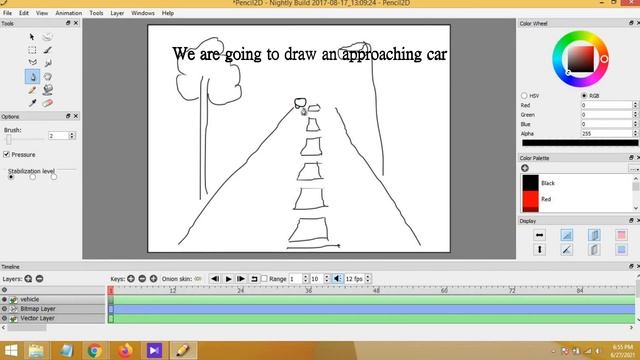Viewport: 640px width, 360px height.
Task: Open the View menu
Action: pyautogui.click(x=42, y=13)
